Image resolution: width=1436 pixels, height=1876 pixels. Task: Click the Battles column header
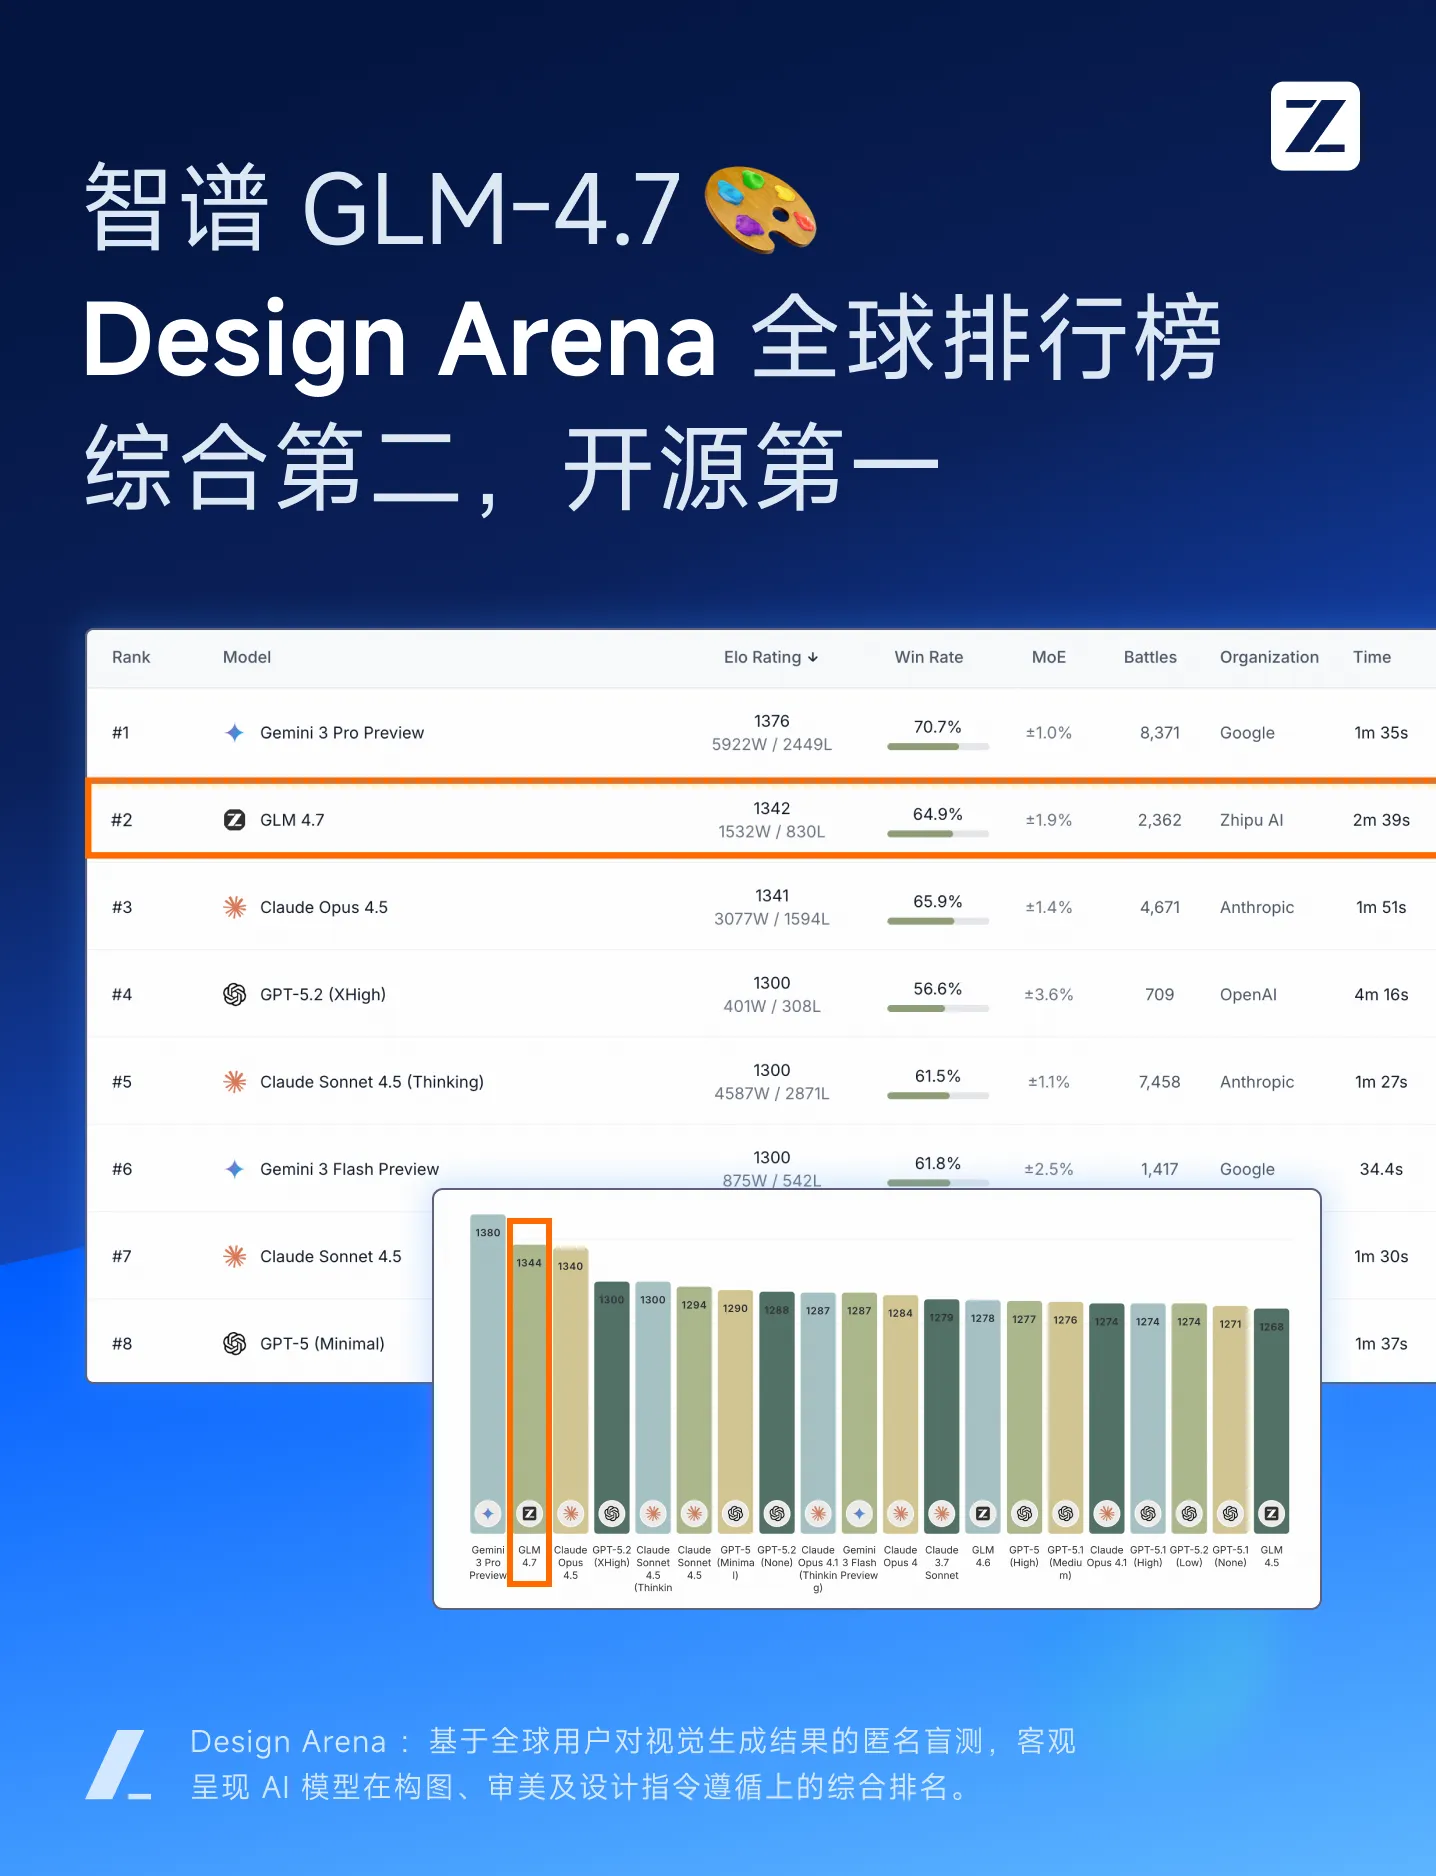tap(1150, 657)
